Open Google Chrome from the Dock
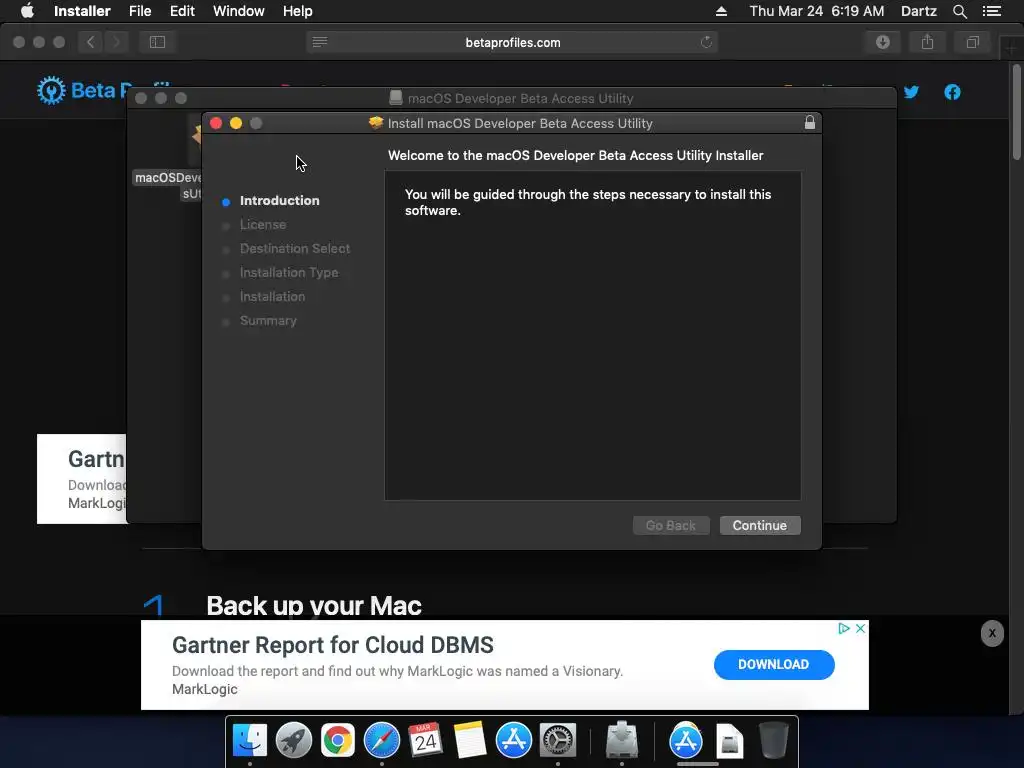Viewport: 1024px width, 768px height. (338, 741)
